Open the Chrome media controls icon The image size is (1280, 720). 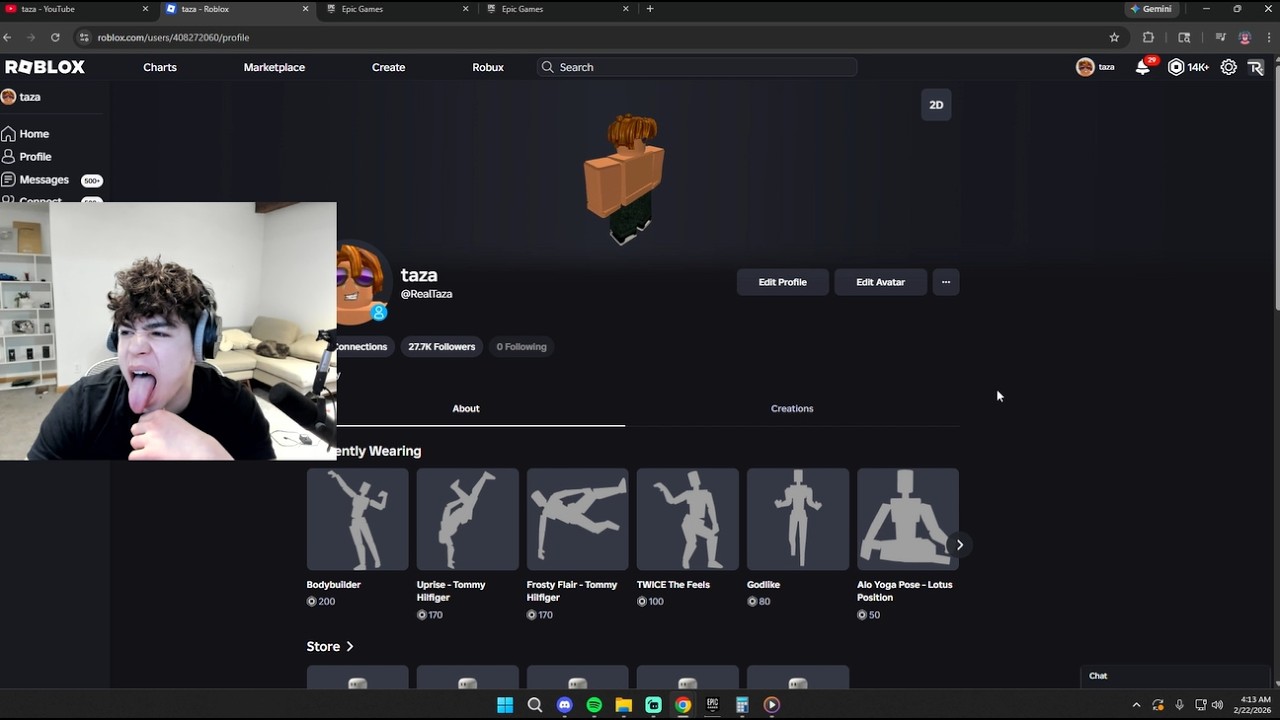click(1220, 37)
